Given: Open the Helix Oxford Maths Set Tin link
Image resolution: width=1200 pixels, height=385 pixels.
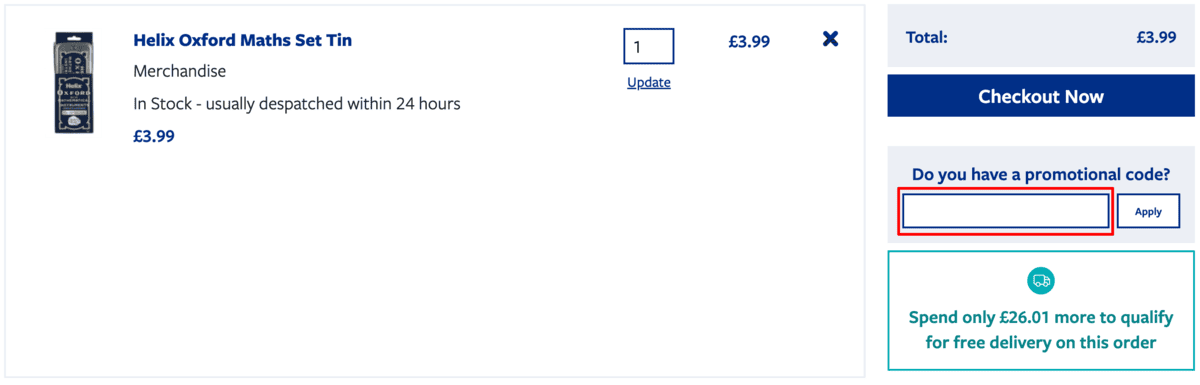Looking at the screenshot, I should tap(242, 41).
